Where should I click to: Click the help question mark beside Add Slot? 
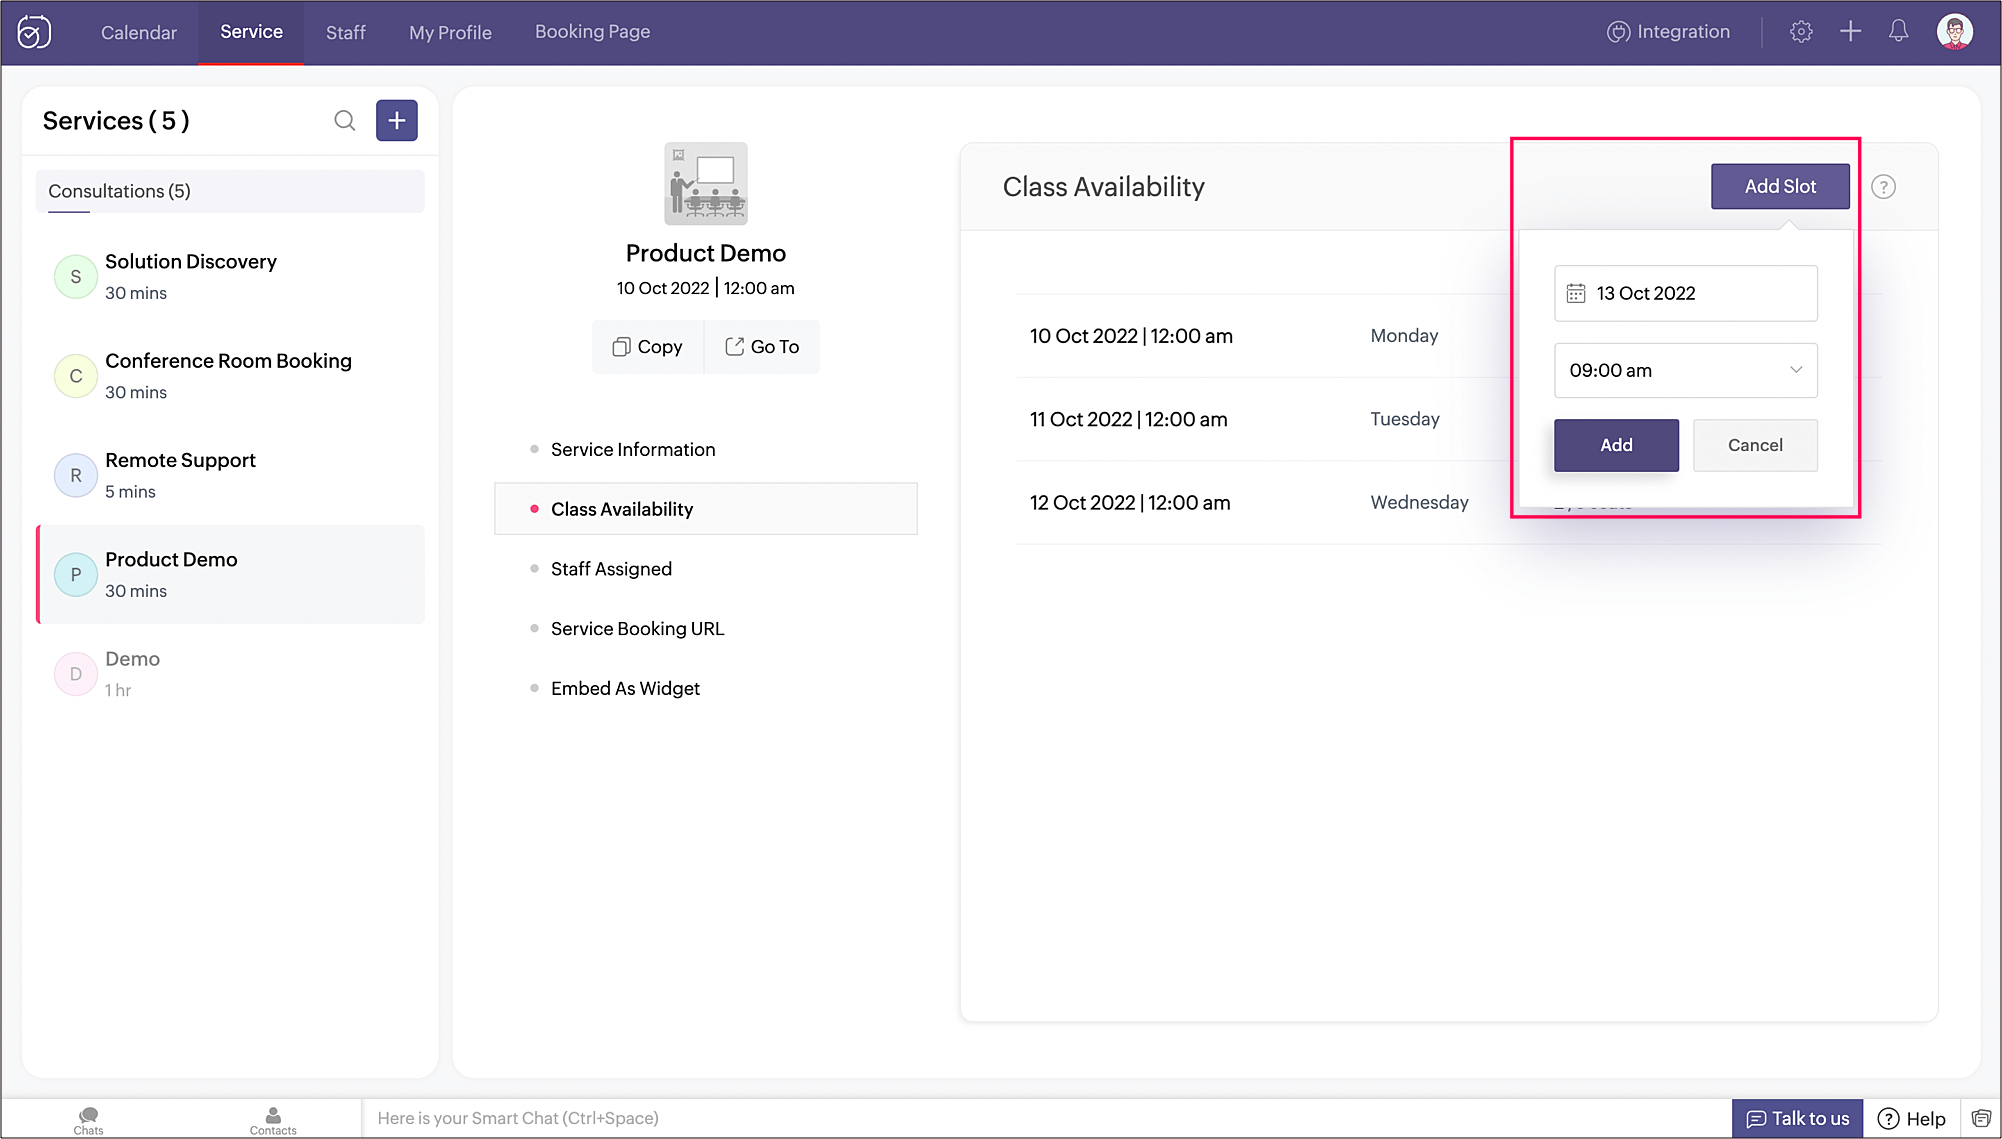tap(1883, 187)
